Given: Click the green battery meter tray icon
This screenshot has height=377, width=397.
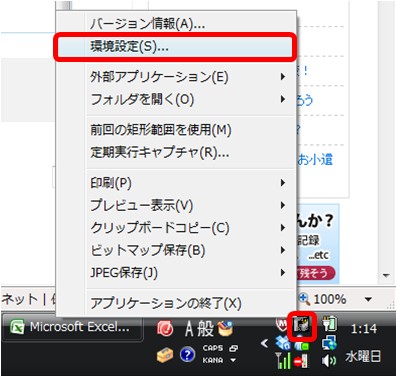Looking at the screenshot, I should (x=301, y=346).
